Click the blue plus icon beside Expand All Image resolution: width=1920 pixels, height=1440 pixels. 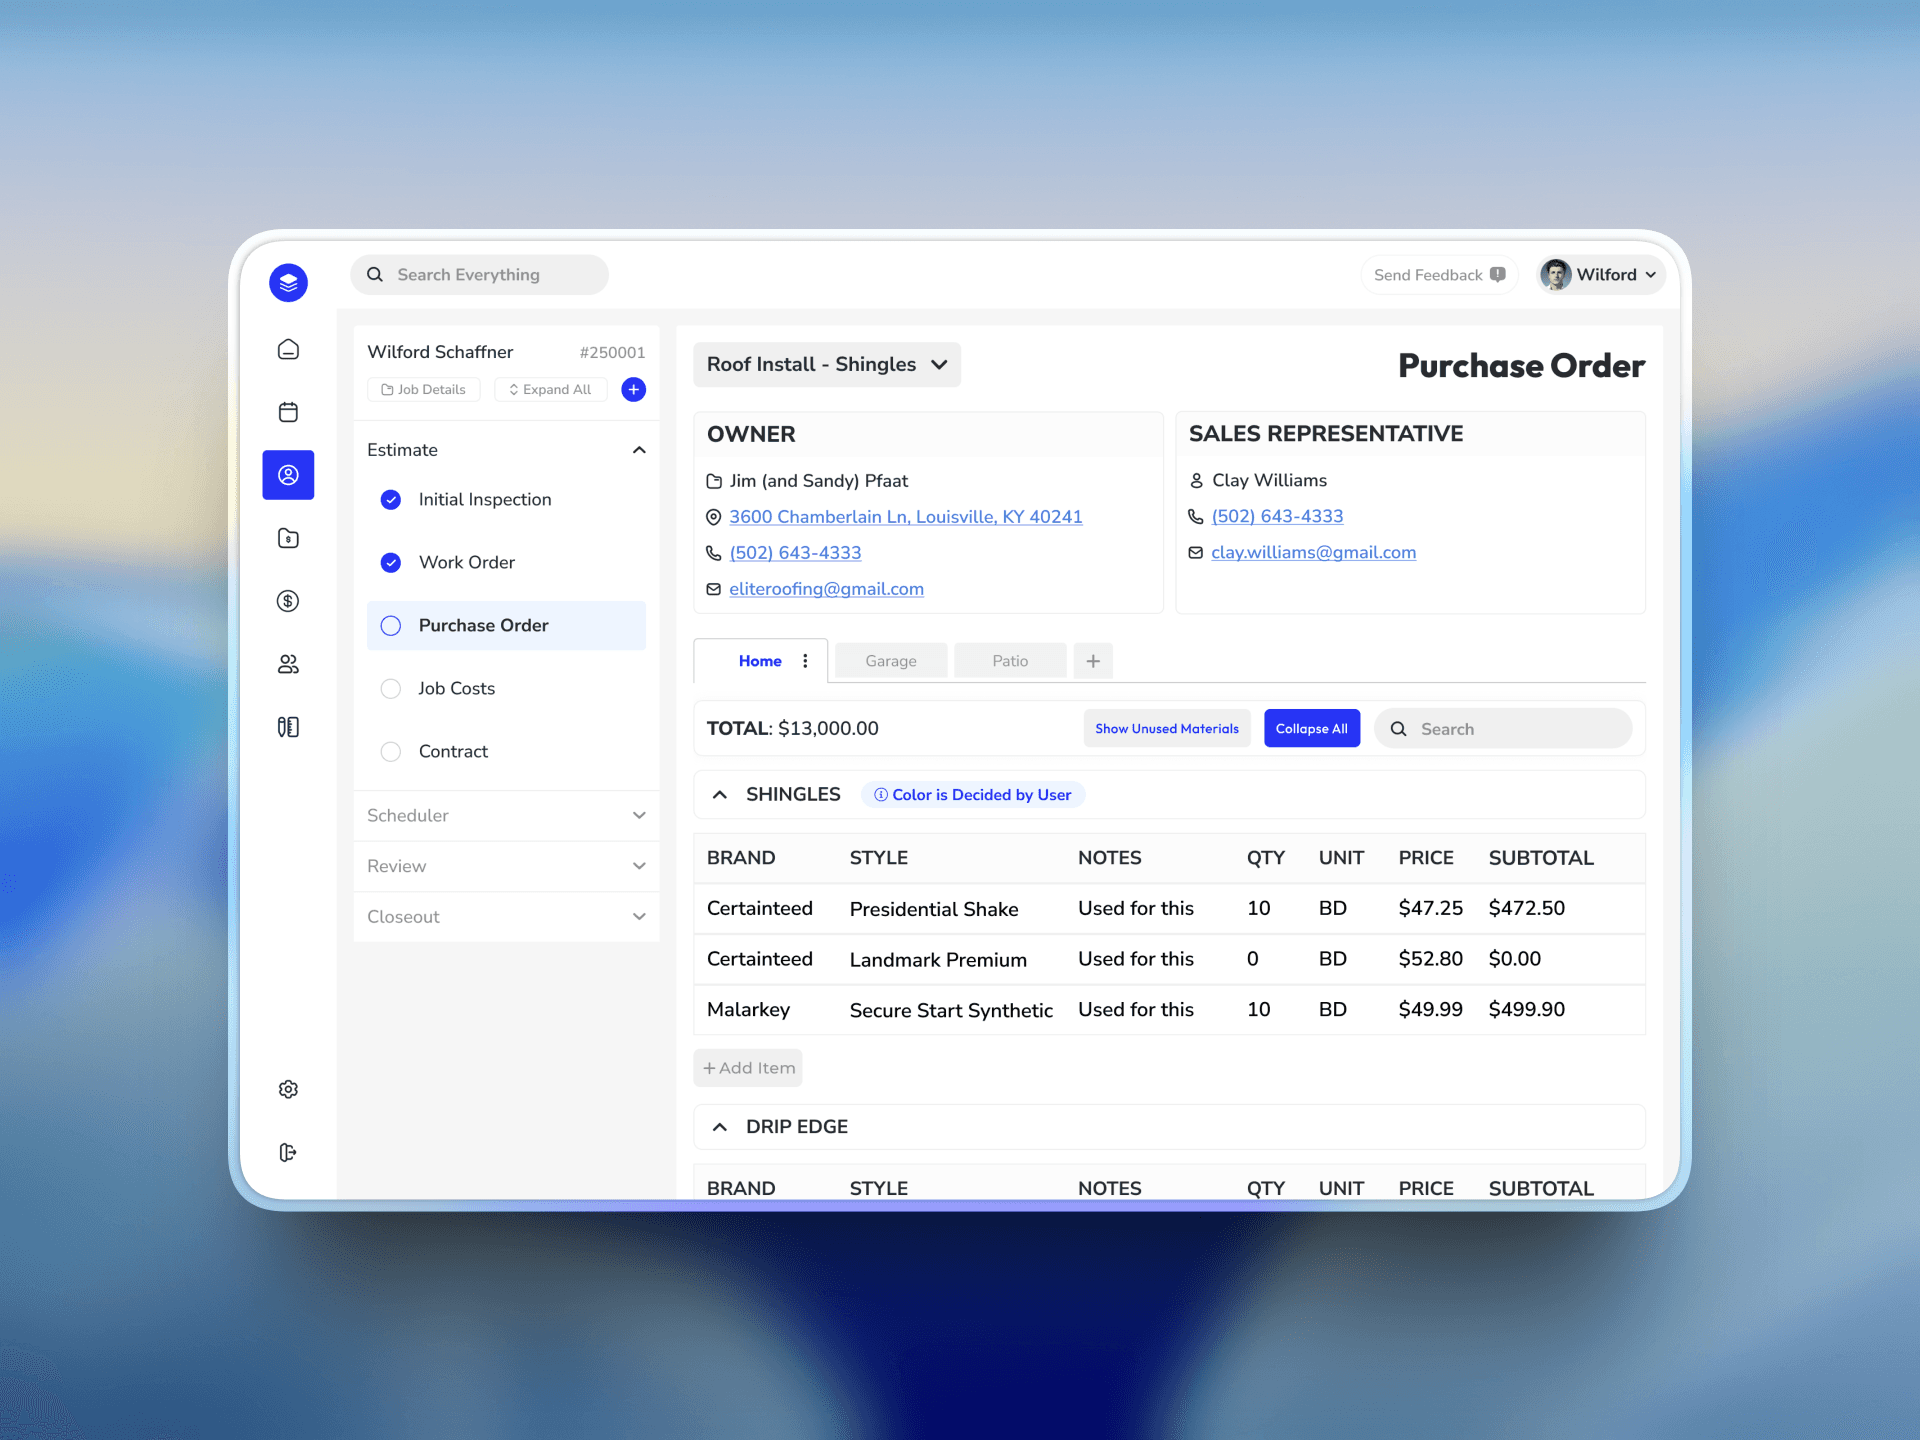click(x=633, y=389)
